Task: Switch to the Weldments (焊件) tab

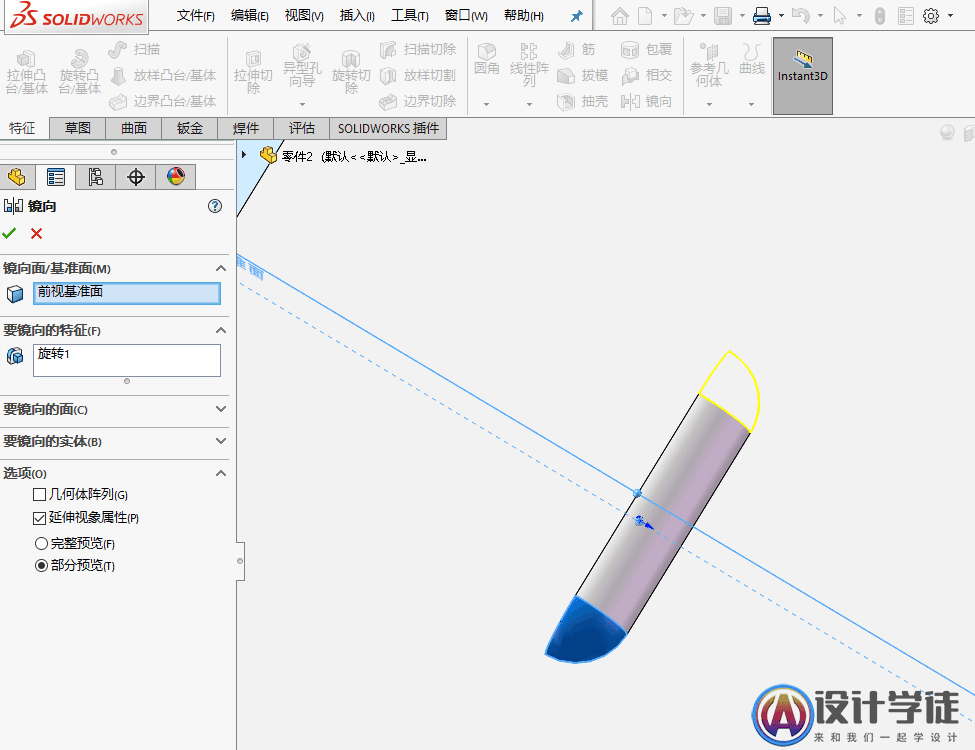Action: pyautogui.click(x=246, y=128)
